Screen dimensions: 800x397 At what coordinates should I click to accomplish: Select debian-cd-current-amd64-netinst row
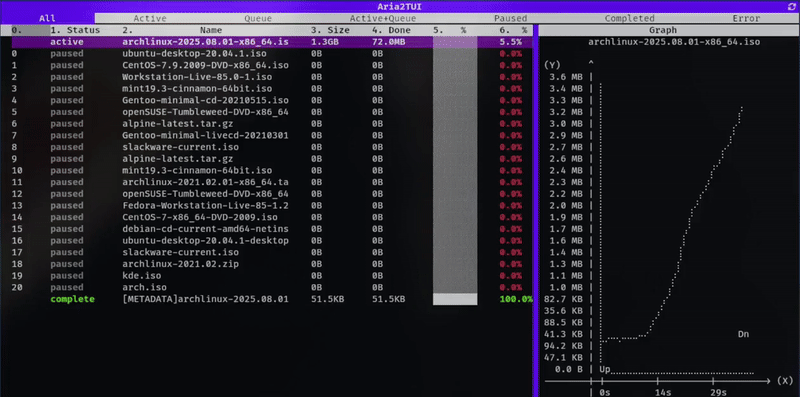271,229
